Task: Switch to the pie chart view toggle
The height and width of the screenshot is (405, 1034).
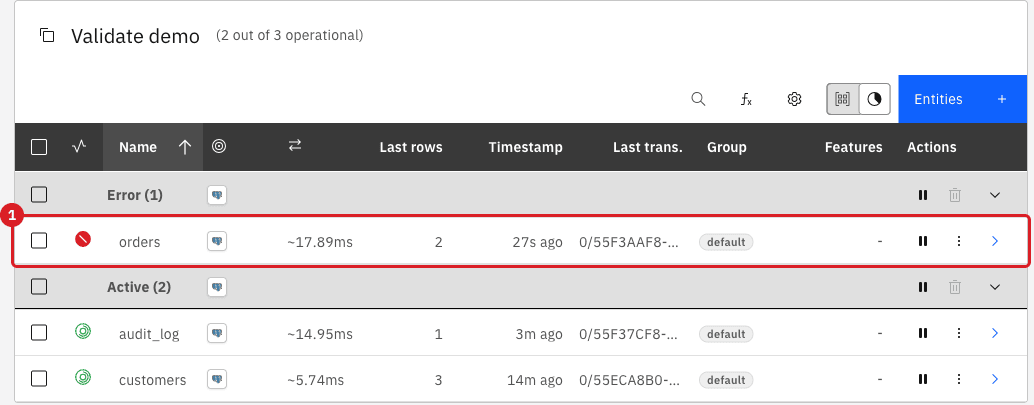Action: pyautogui.click(x=874, y=100)
